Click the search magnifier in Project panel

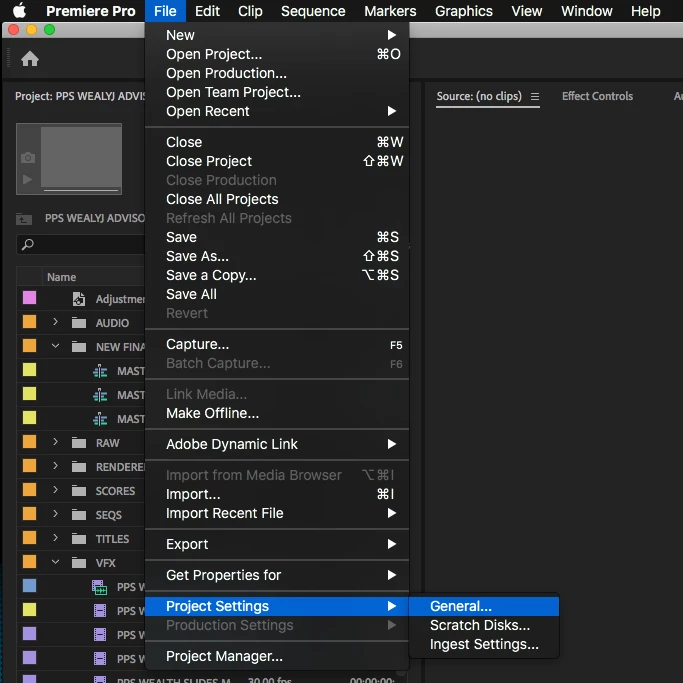pyautogui.click(x=27, y=244)
